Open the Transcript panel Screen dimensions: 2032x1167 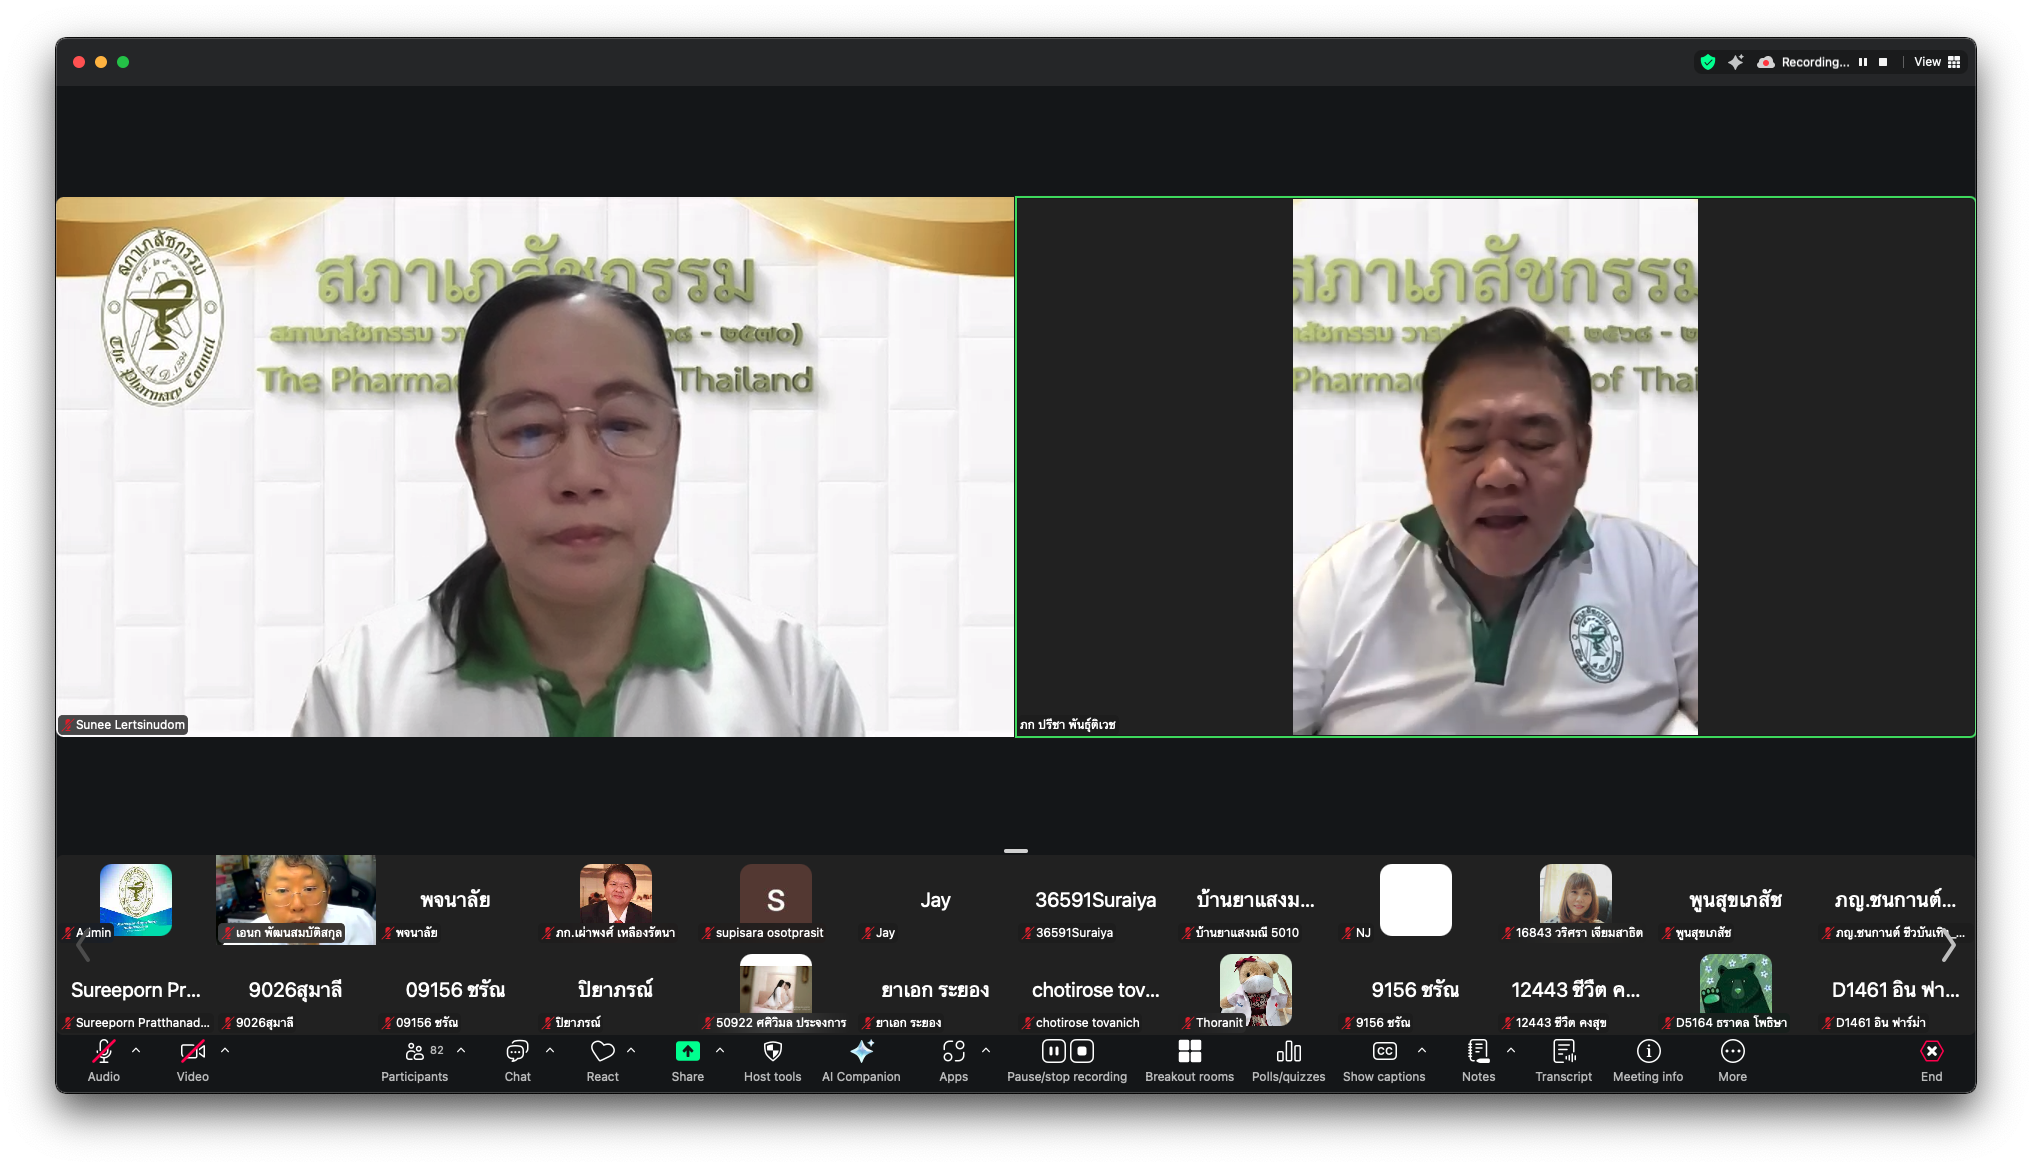click(1563, 1052)
